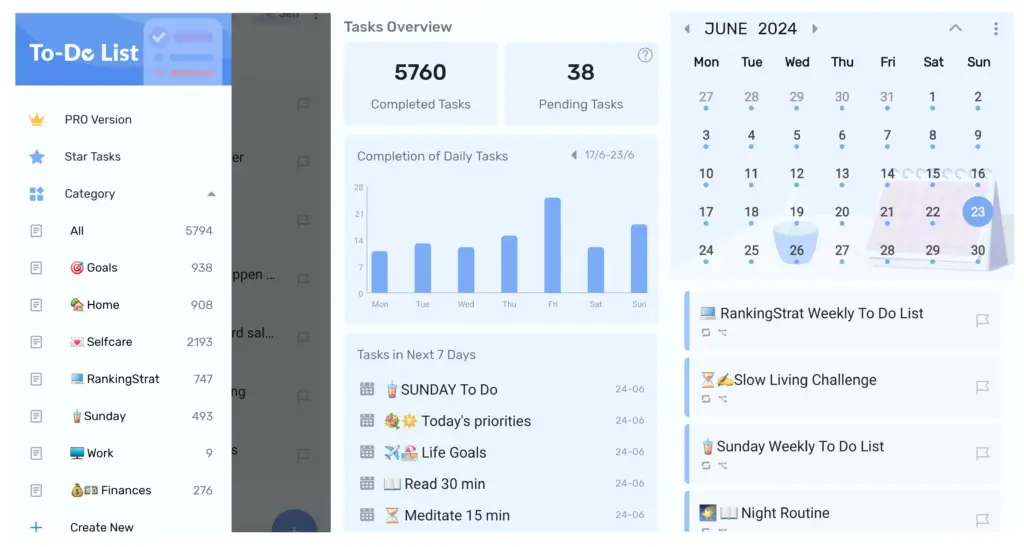Select June 26 in the calendar

click(x=796, y=251)
